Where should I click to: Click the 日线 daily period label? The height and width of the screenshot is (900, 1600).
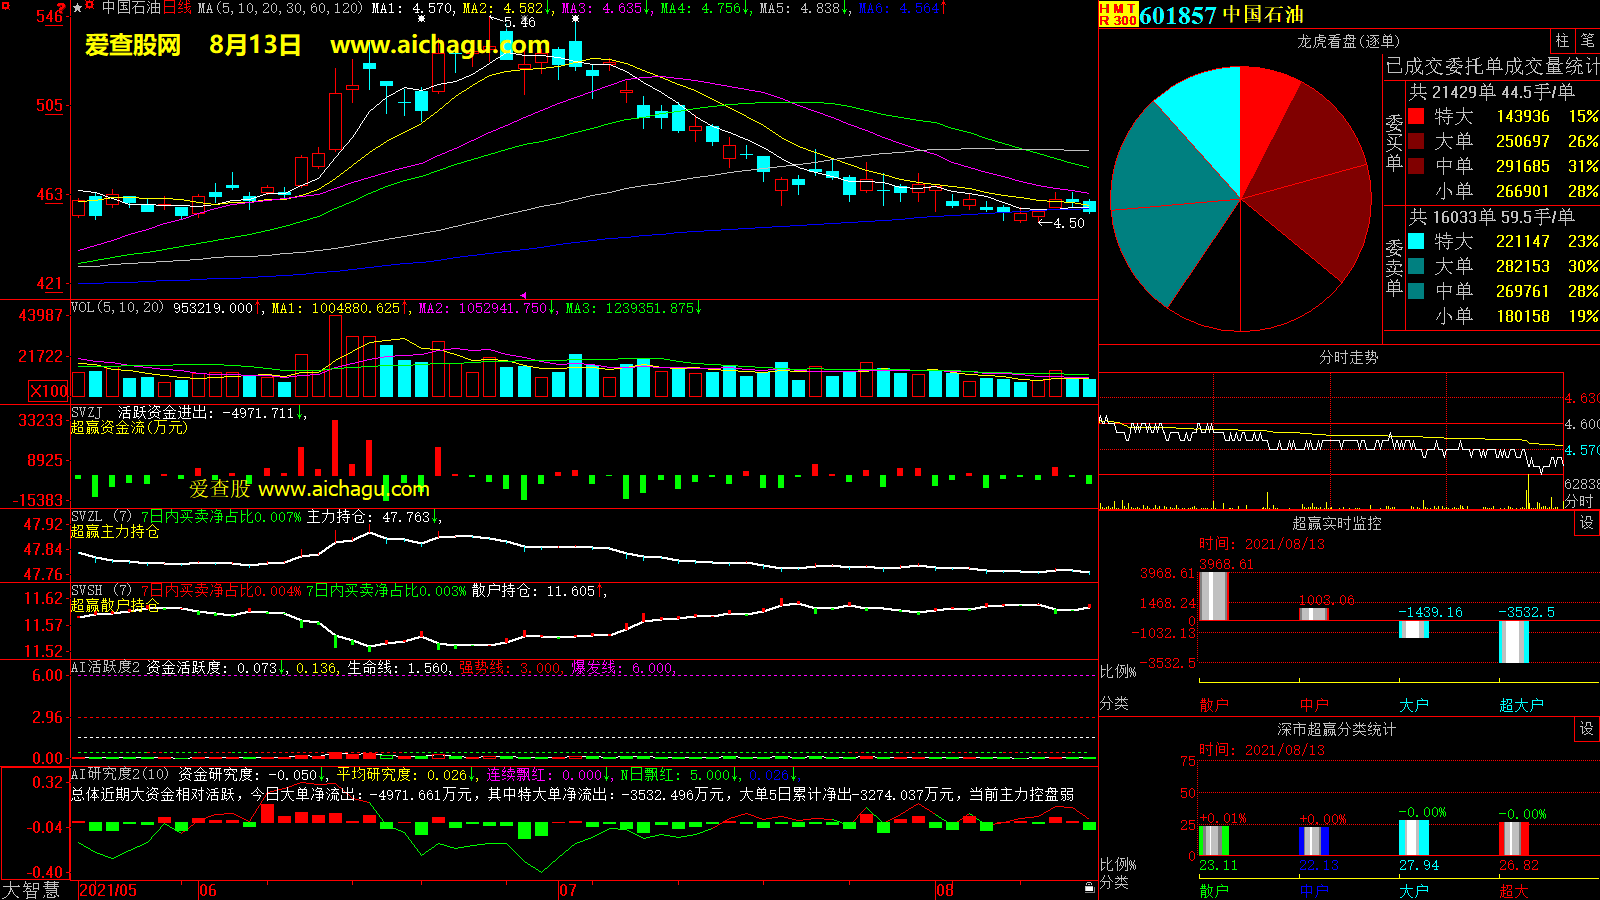177,8
